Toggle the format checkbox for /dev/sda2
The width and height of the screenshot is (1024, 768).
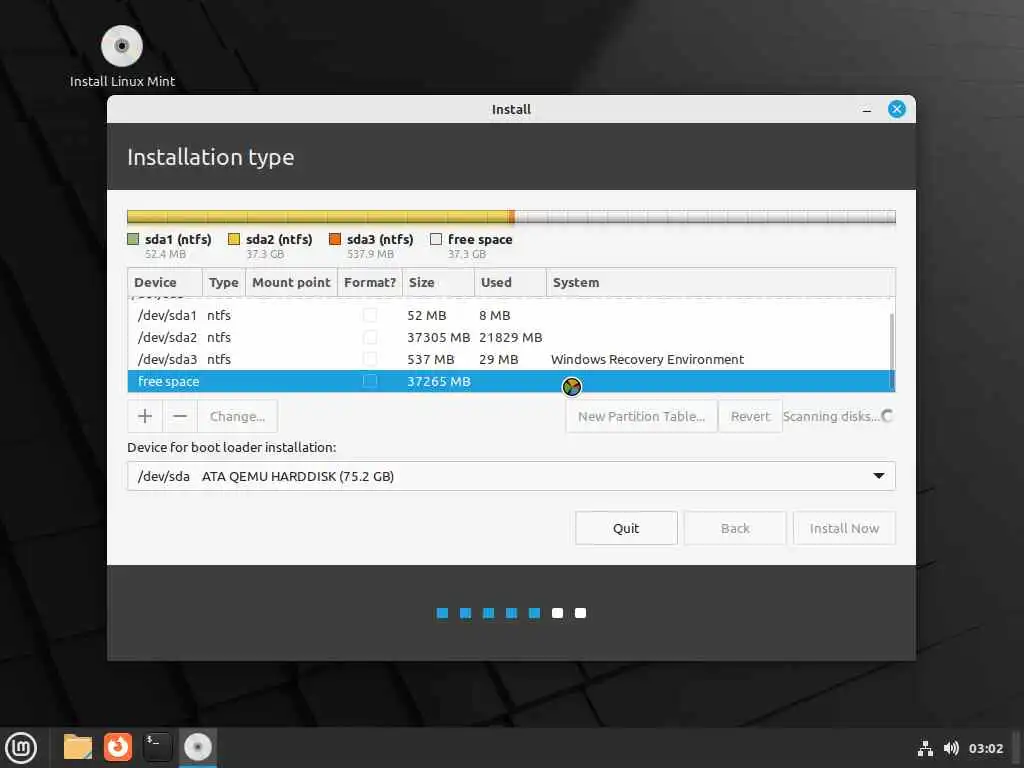[x=370, y=337]
